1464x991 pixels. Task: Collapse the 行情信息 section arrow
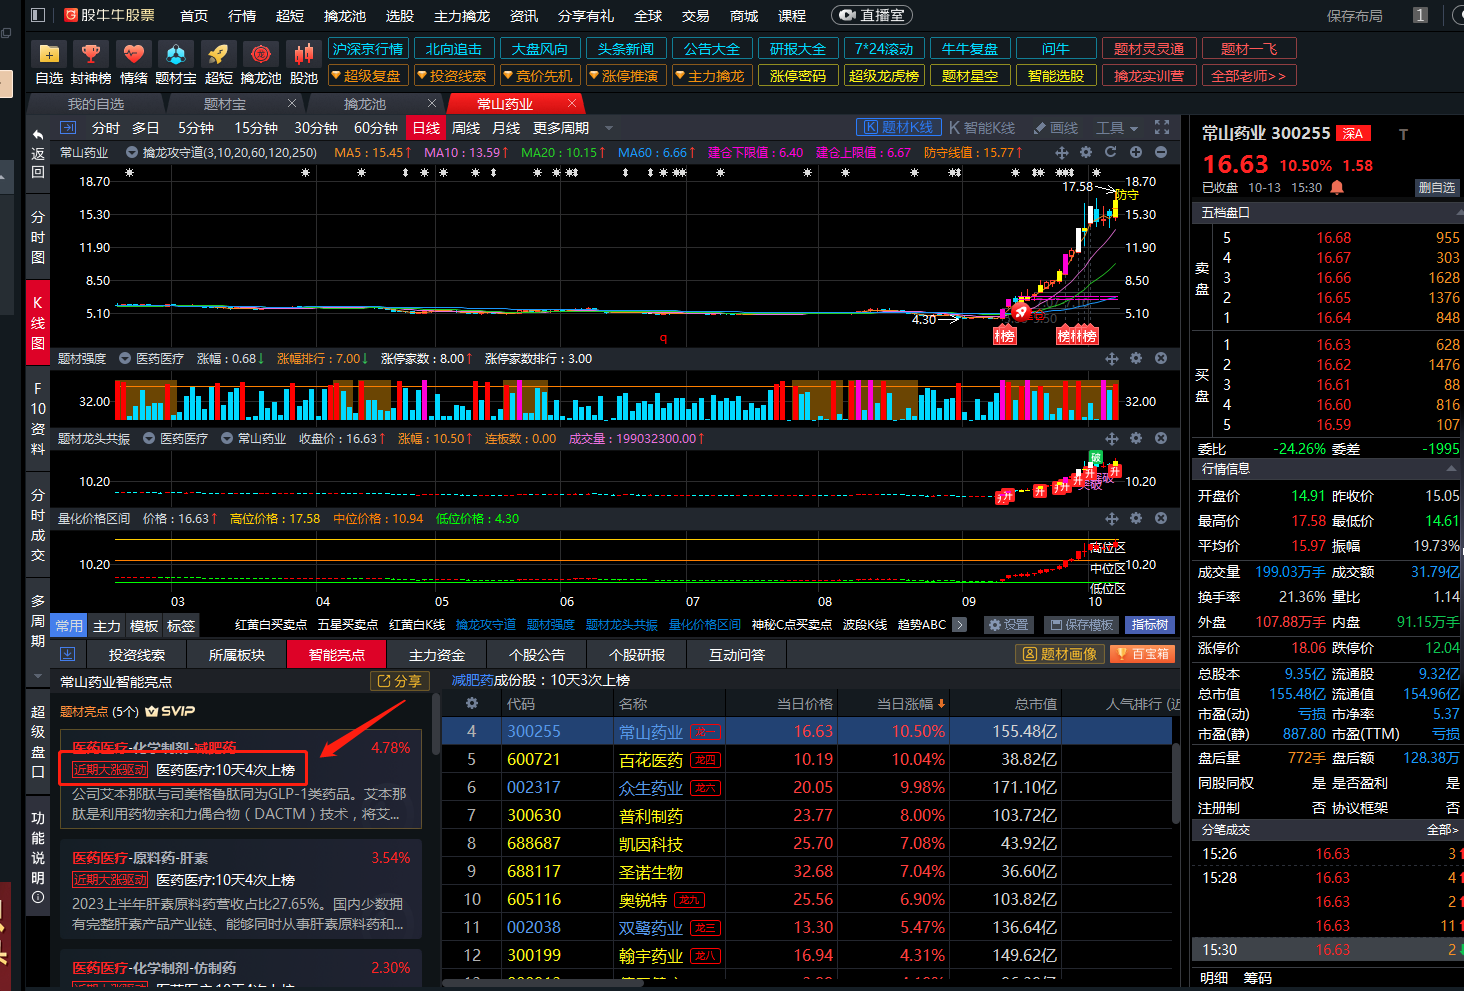[1451, 469]
